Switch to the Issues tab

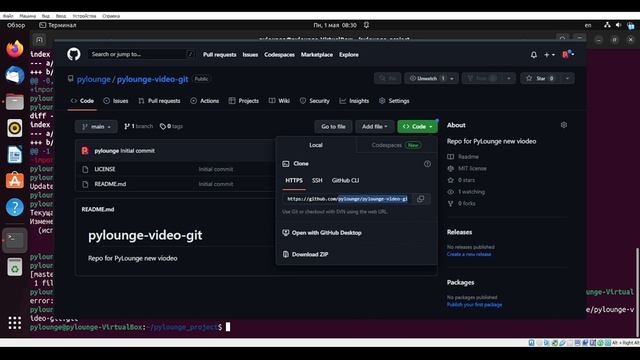tap(116, 101)
